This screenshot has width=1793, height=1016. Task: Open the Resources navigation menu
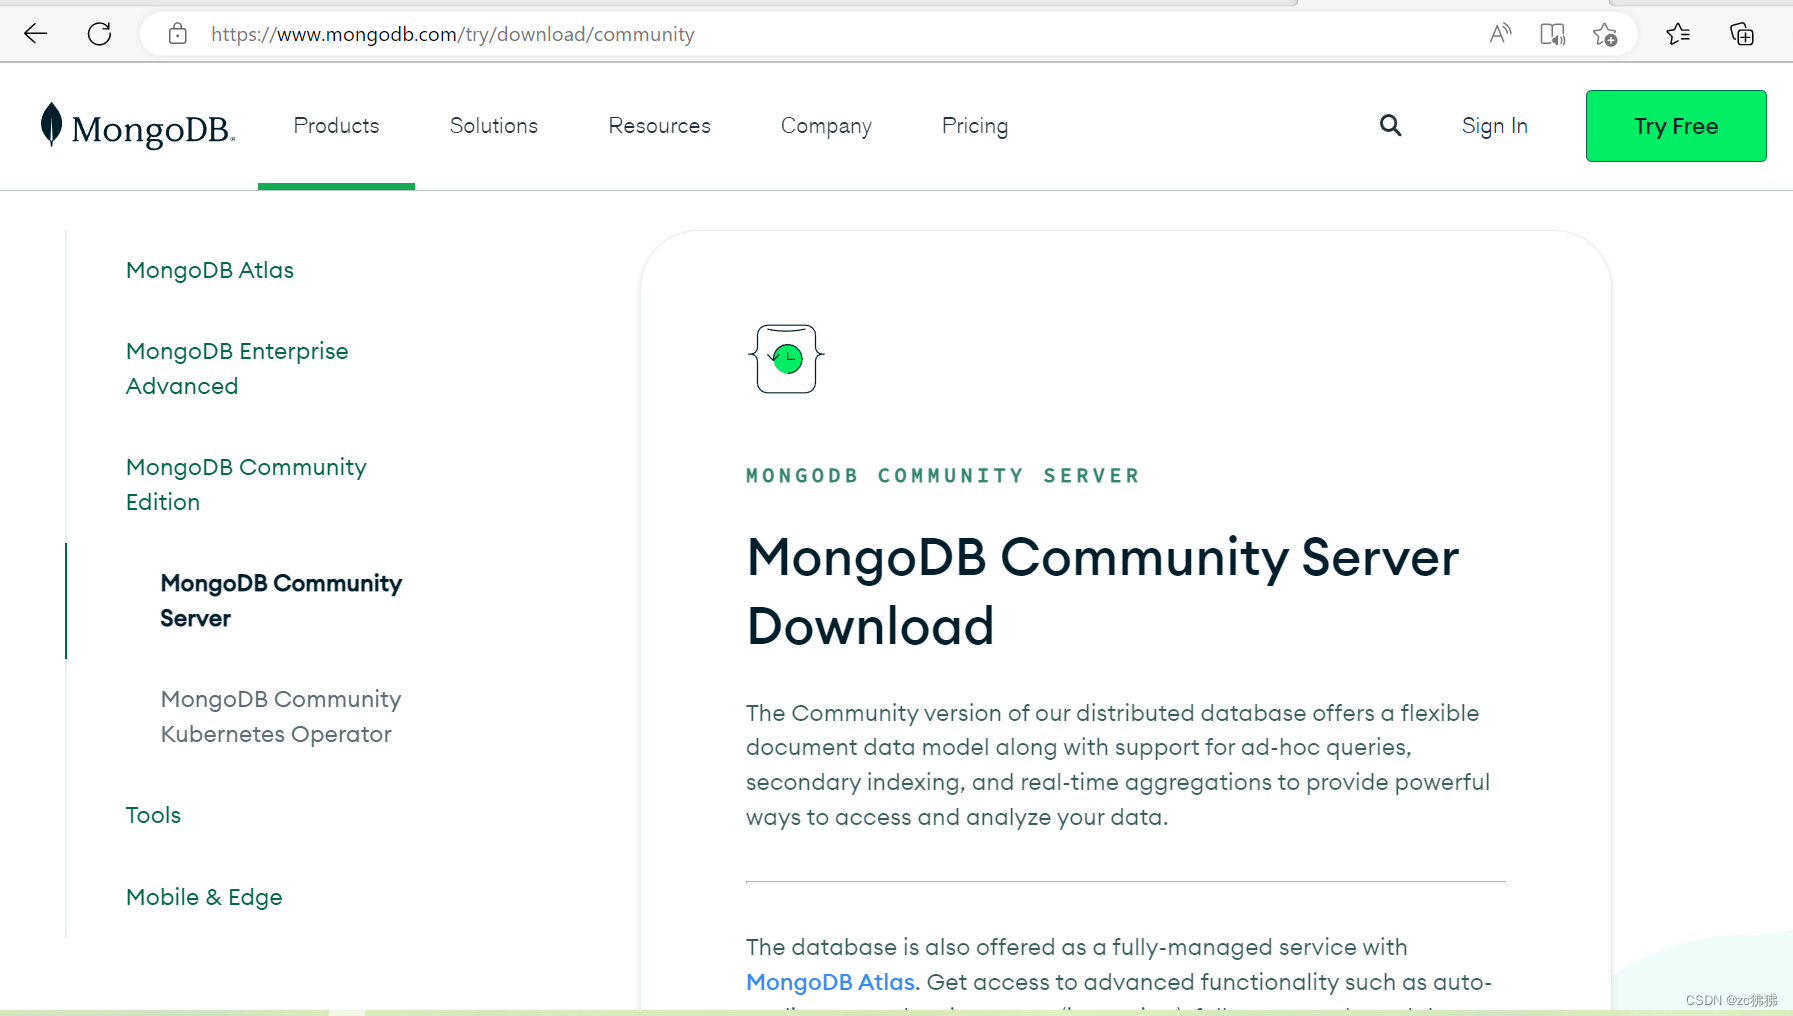[659, 125]
